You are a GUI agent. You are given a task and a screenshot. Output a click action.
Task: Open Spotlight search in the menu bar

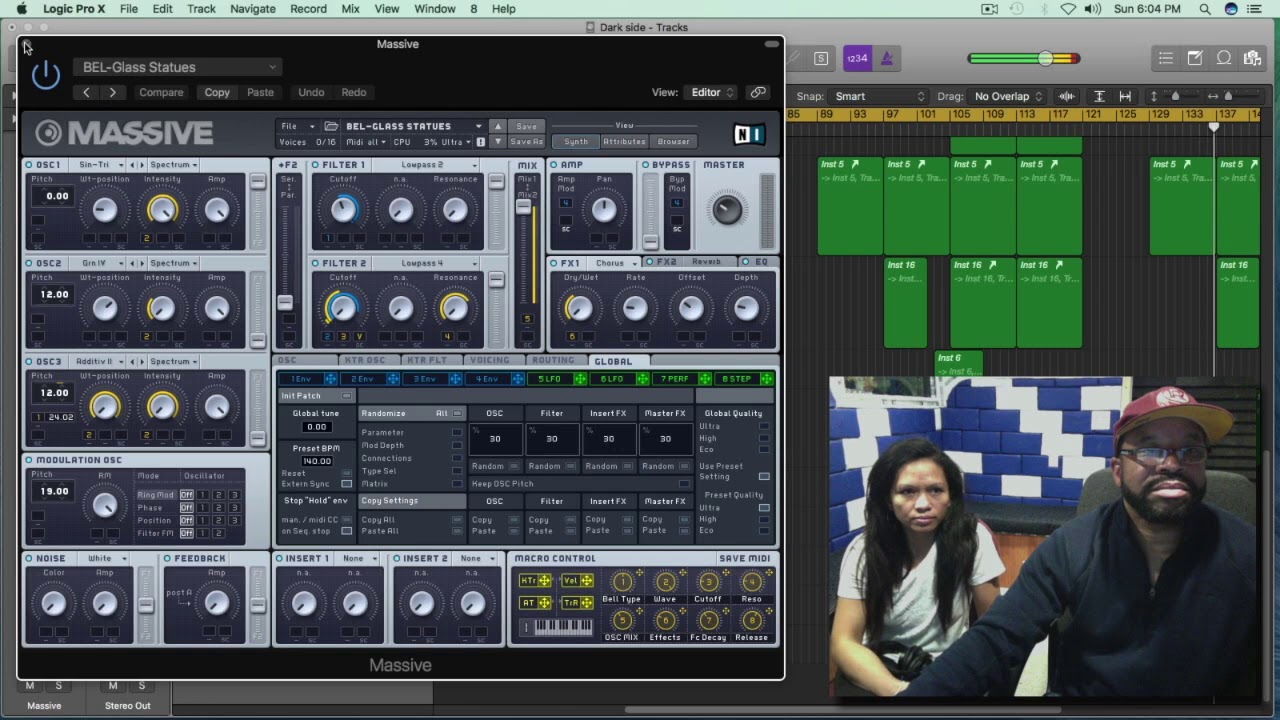pyautogui.click(x=1205, y=9)
